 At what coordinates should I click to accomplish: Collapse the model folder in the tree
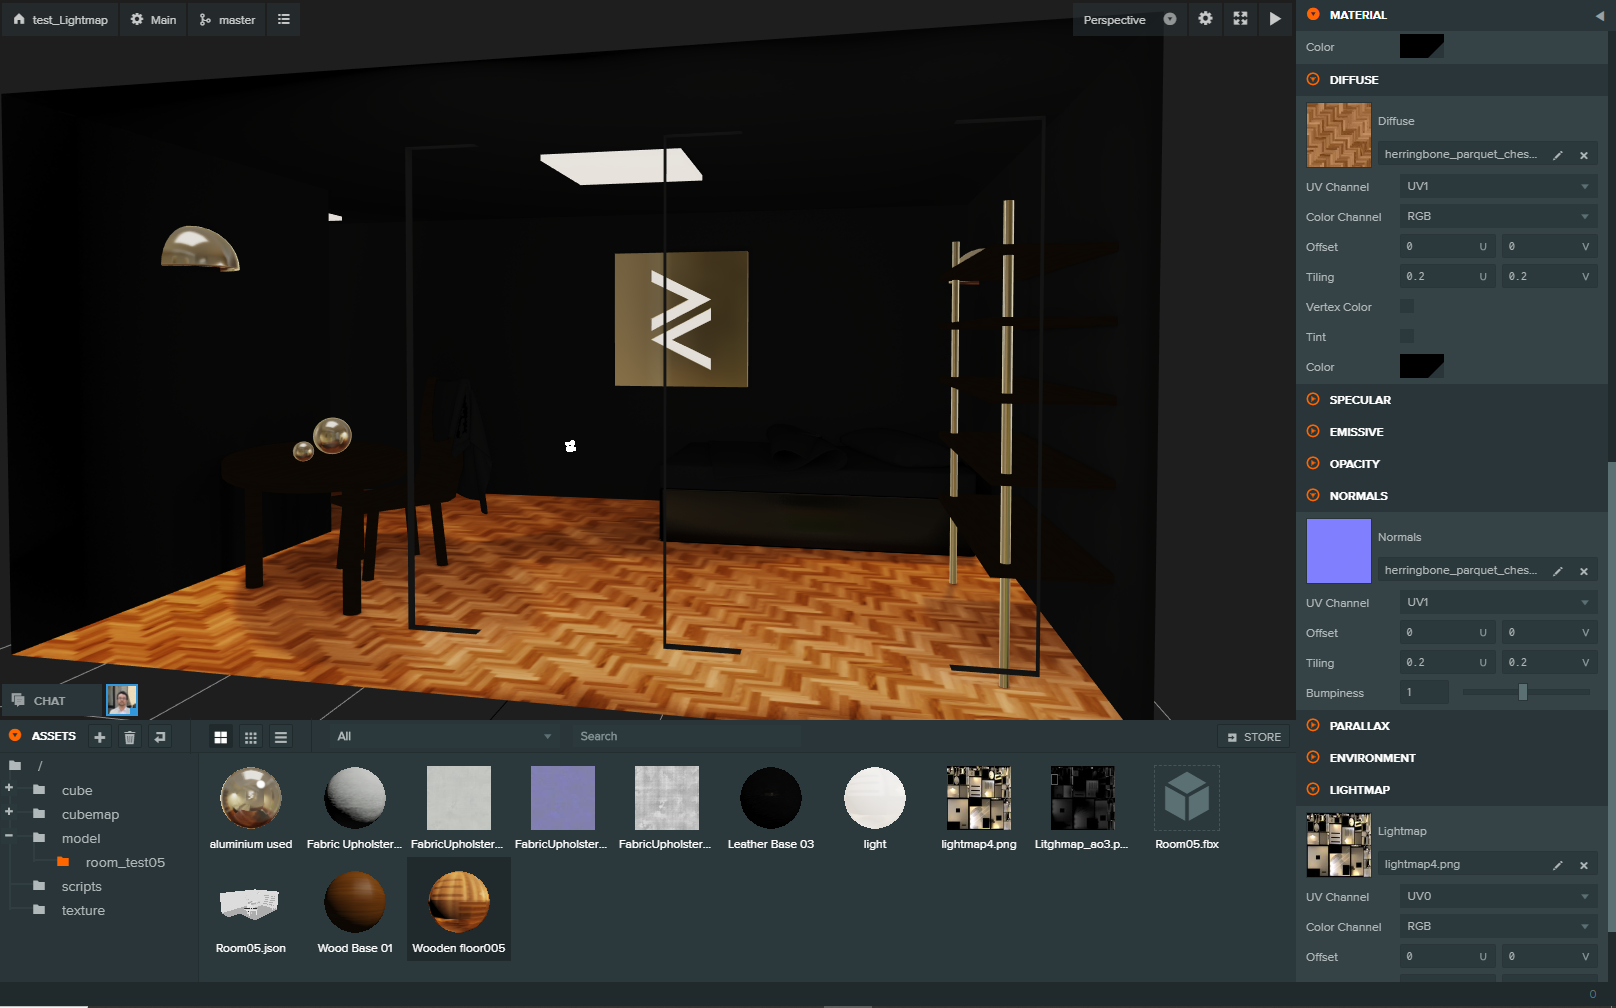(10, 838)
